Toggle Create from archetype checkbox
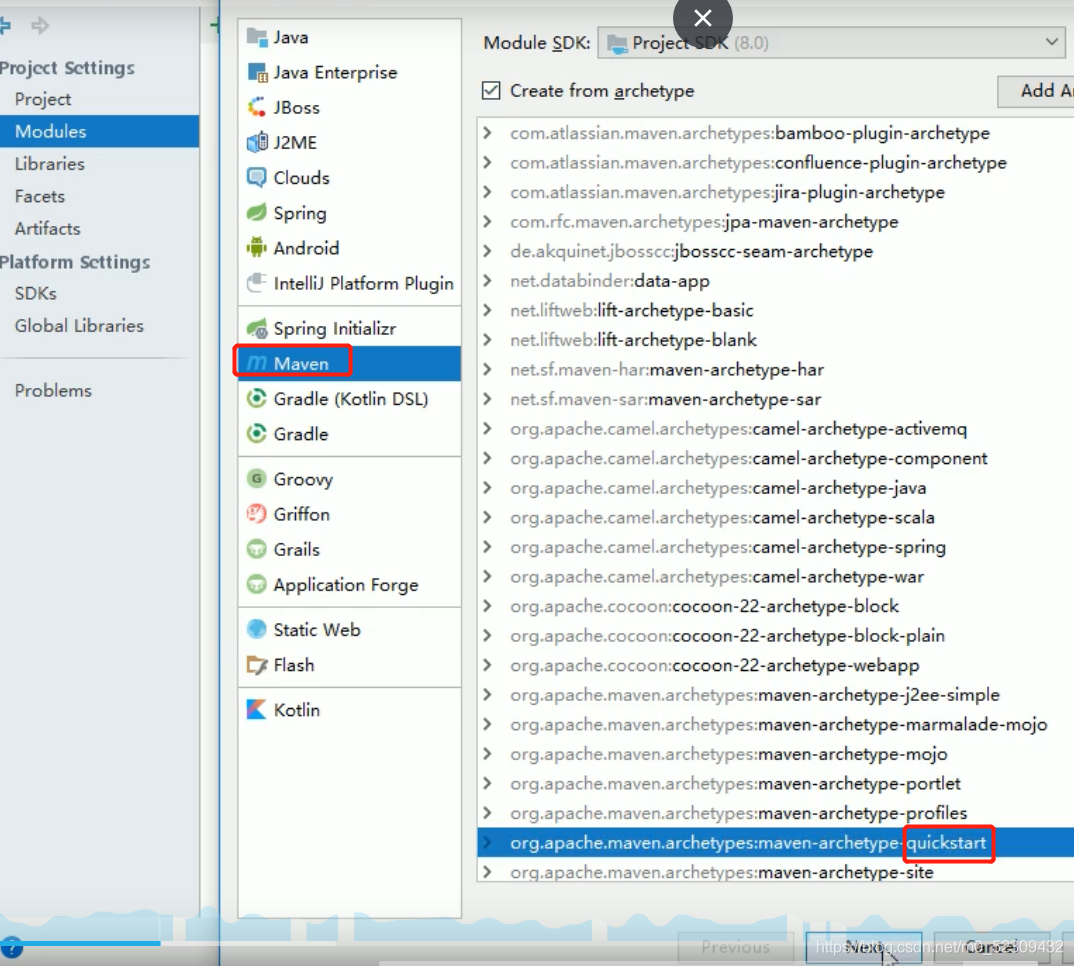The height and width of the screenshot is (966, 1074). pyautogui.click(x=491, y=90)
